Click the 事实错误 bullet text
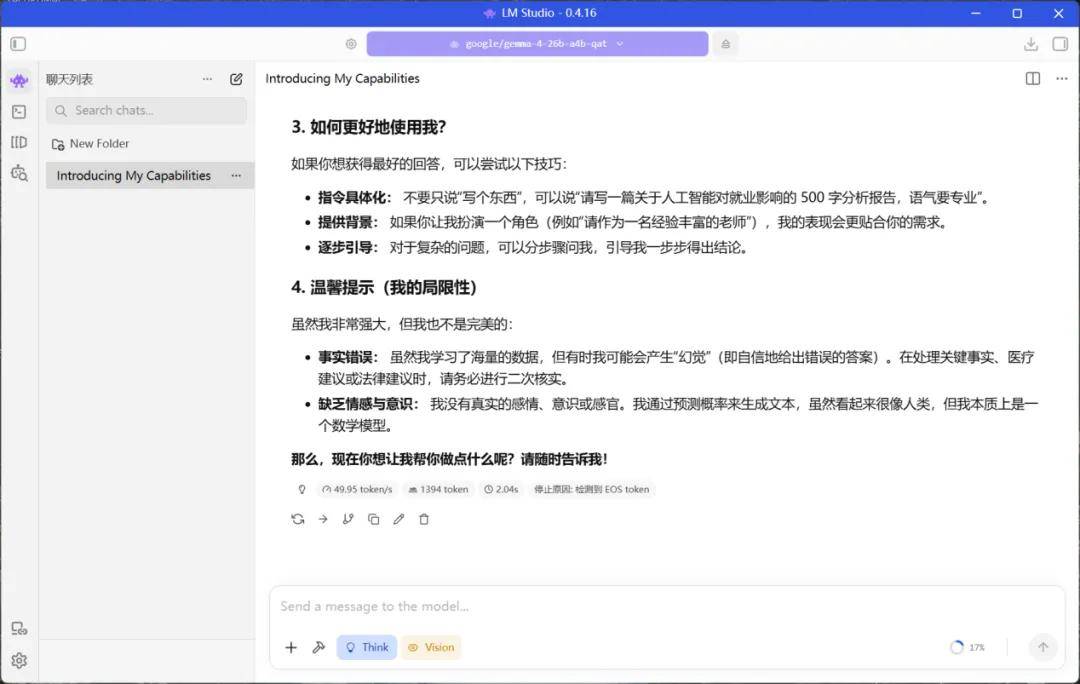1080x684 pixels. 676,368
